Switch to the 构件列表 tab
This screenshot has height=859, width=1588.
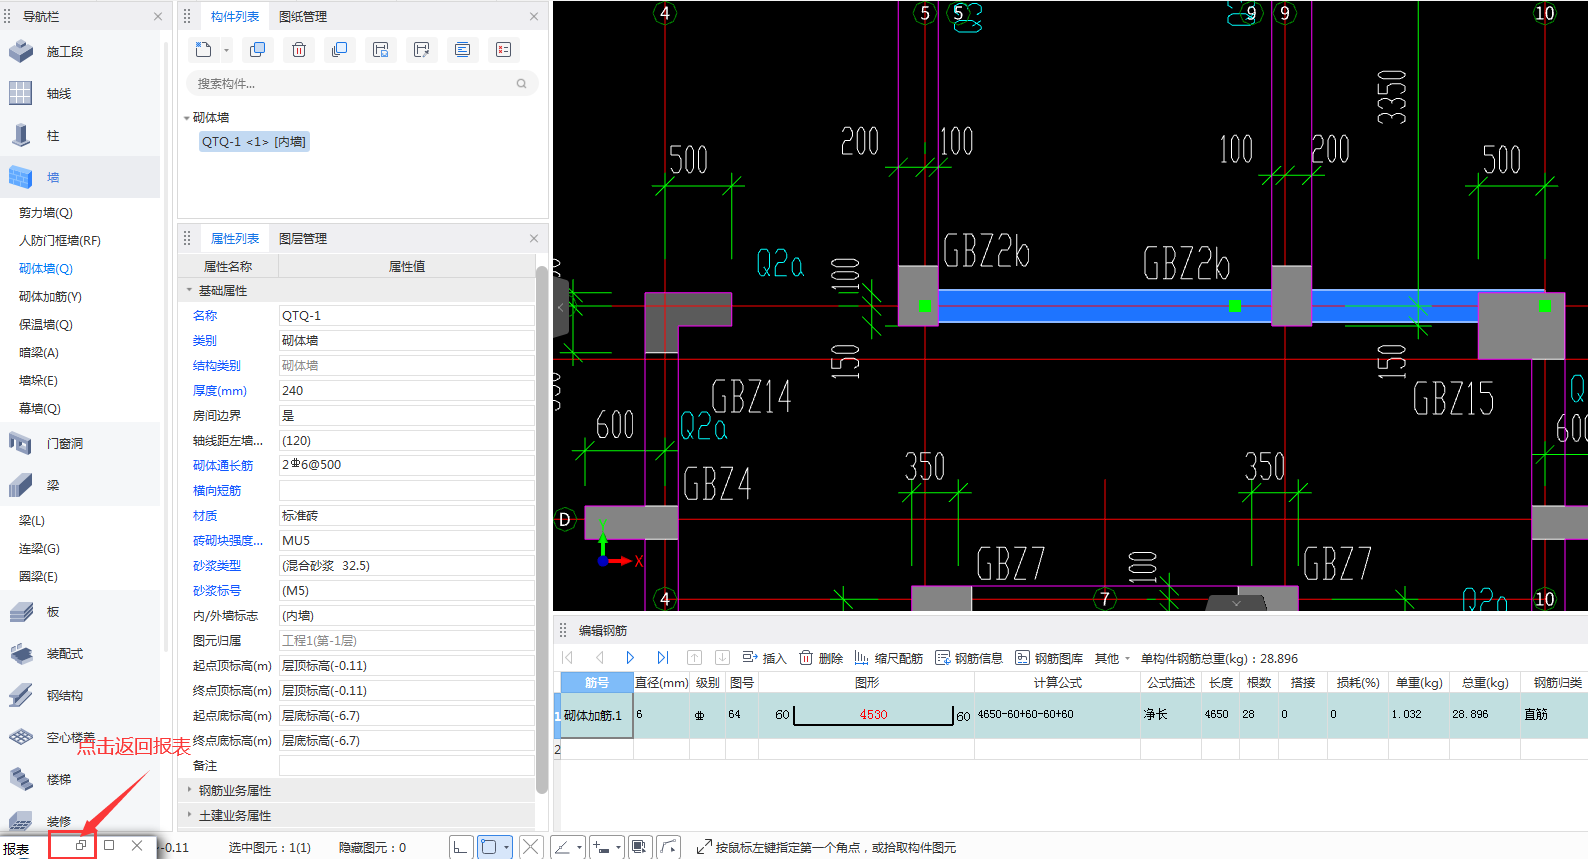(x=235, y=16)
